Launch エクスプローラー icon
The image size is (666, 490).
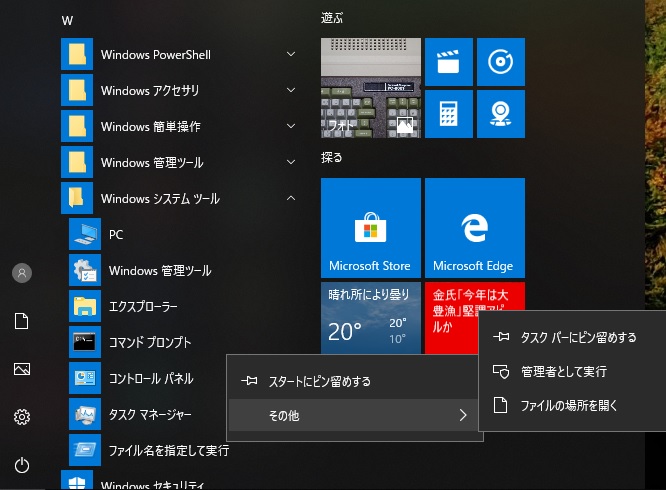85,306
